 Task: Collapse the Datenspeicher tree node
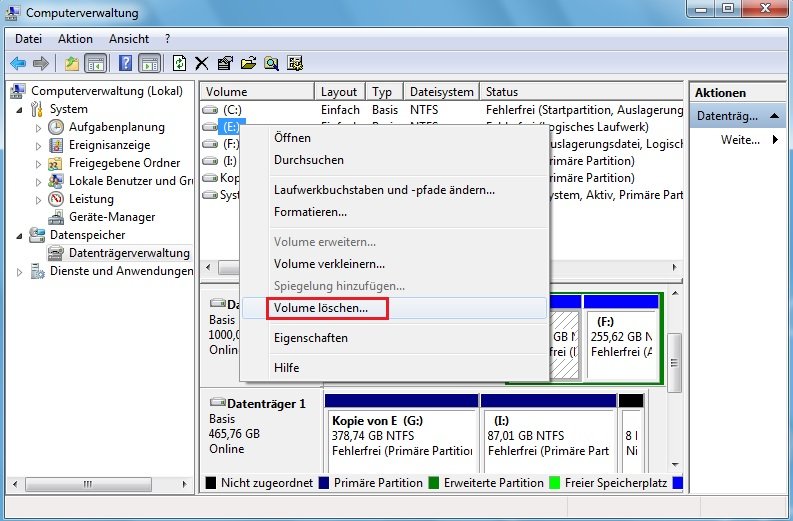(19, 236)
